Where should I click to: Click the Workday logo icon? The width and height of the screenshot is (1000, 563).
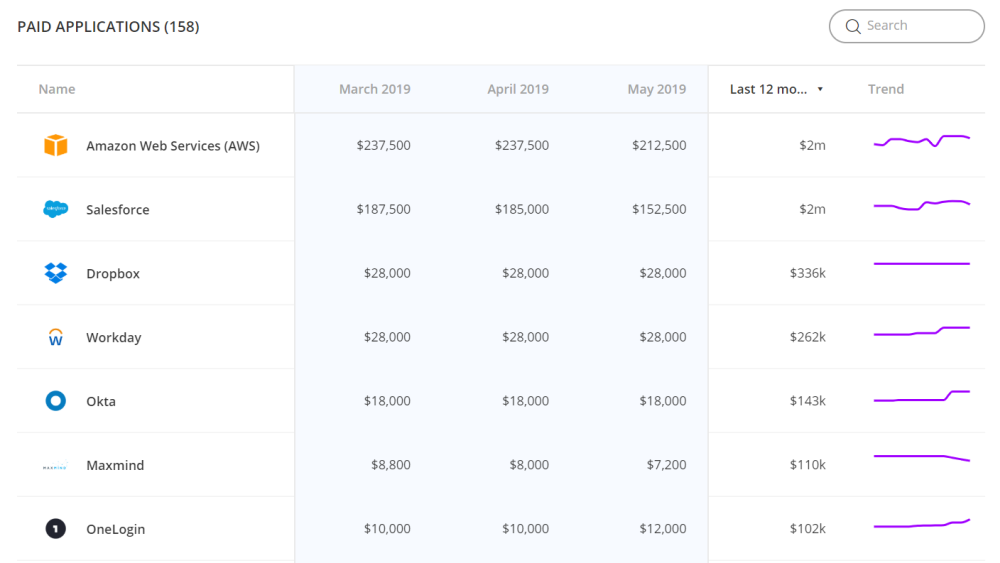coord(56,338)
